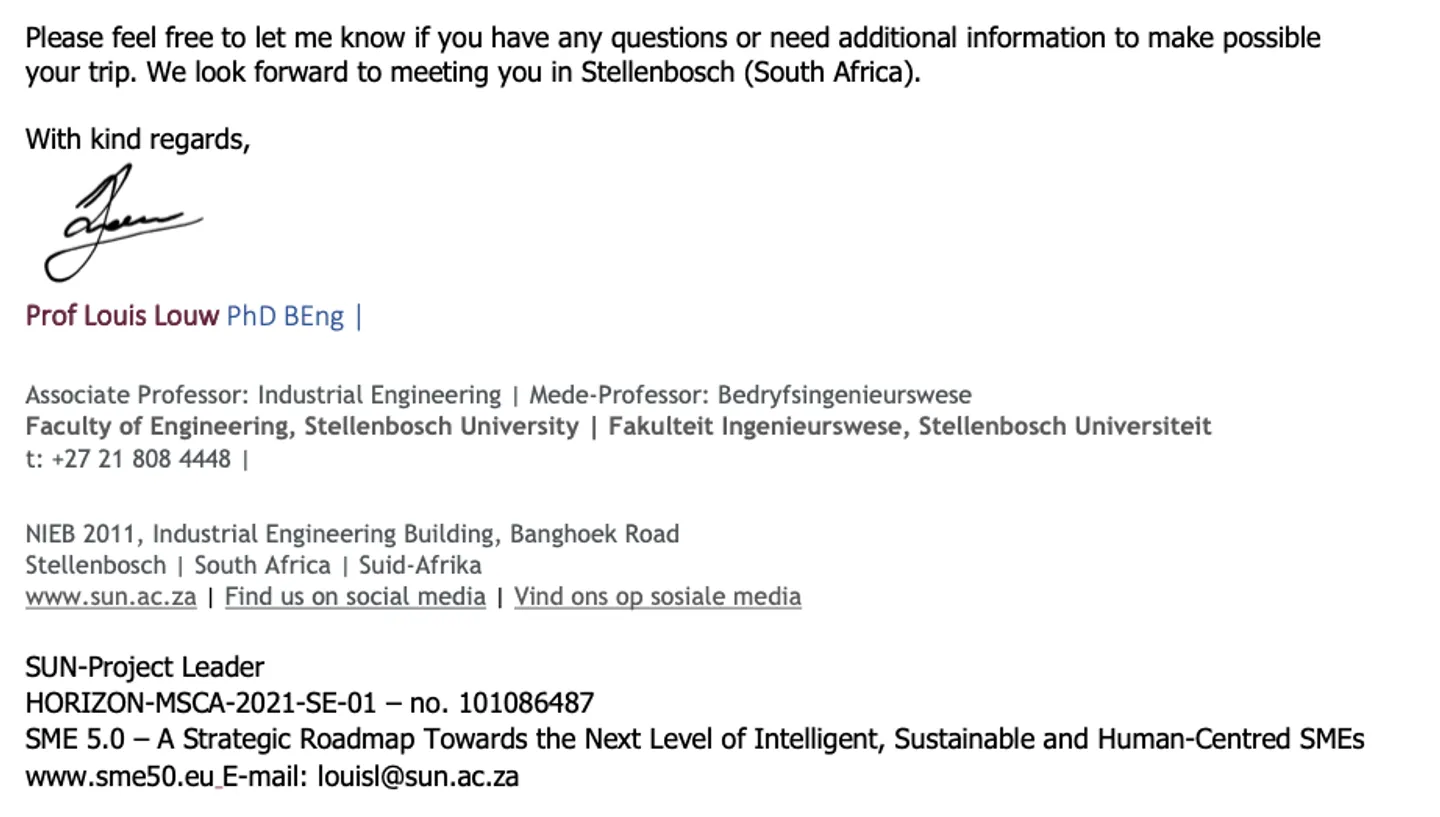
Task: Click the PhD BEng credentials text
Action: tap(285, 316)
